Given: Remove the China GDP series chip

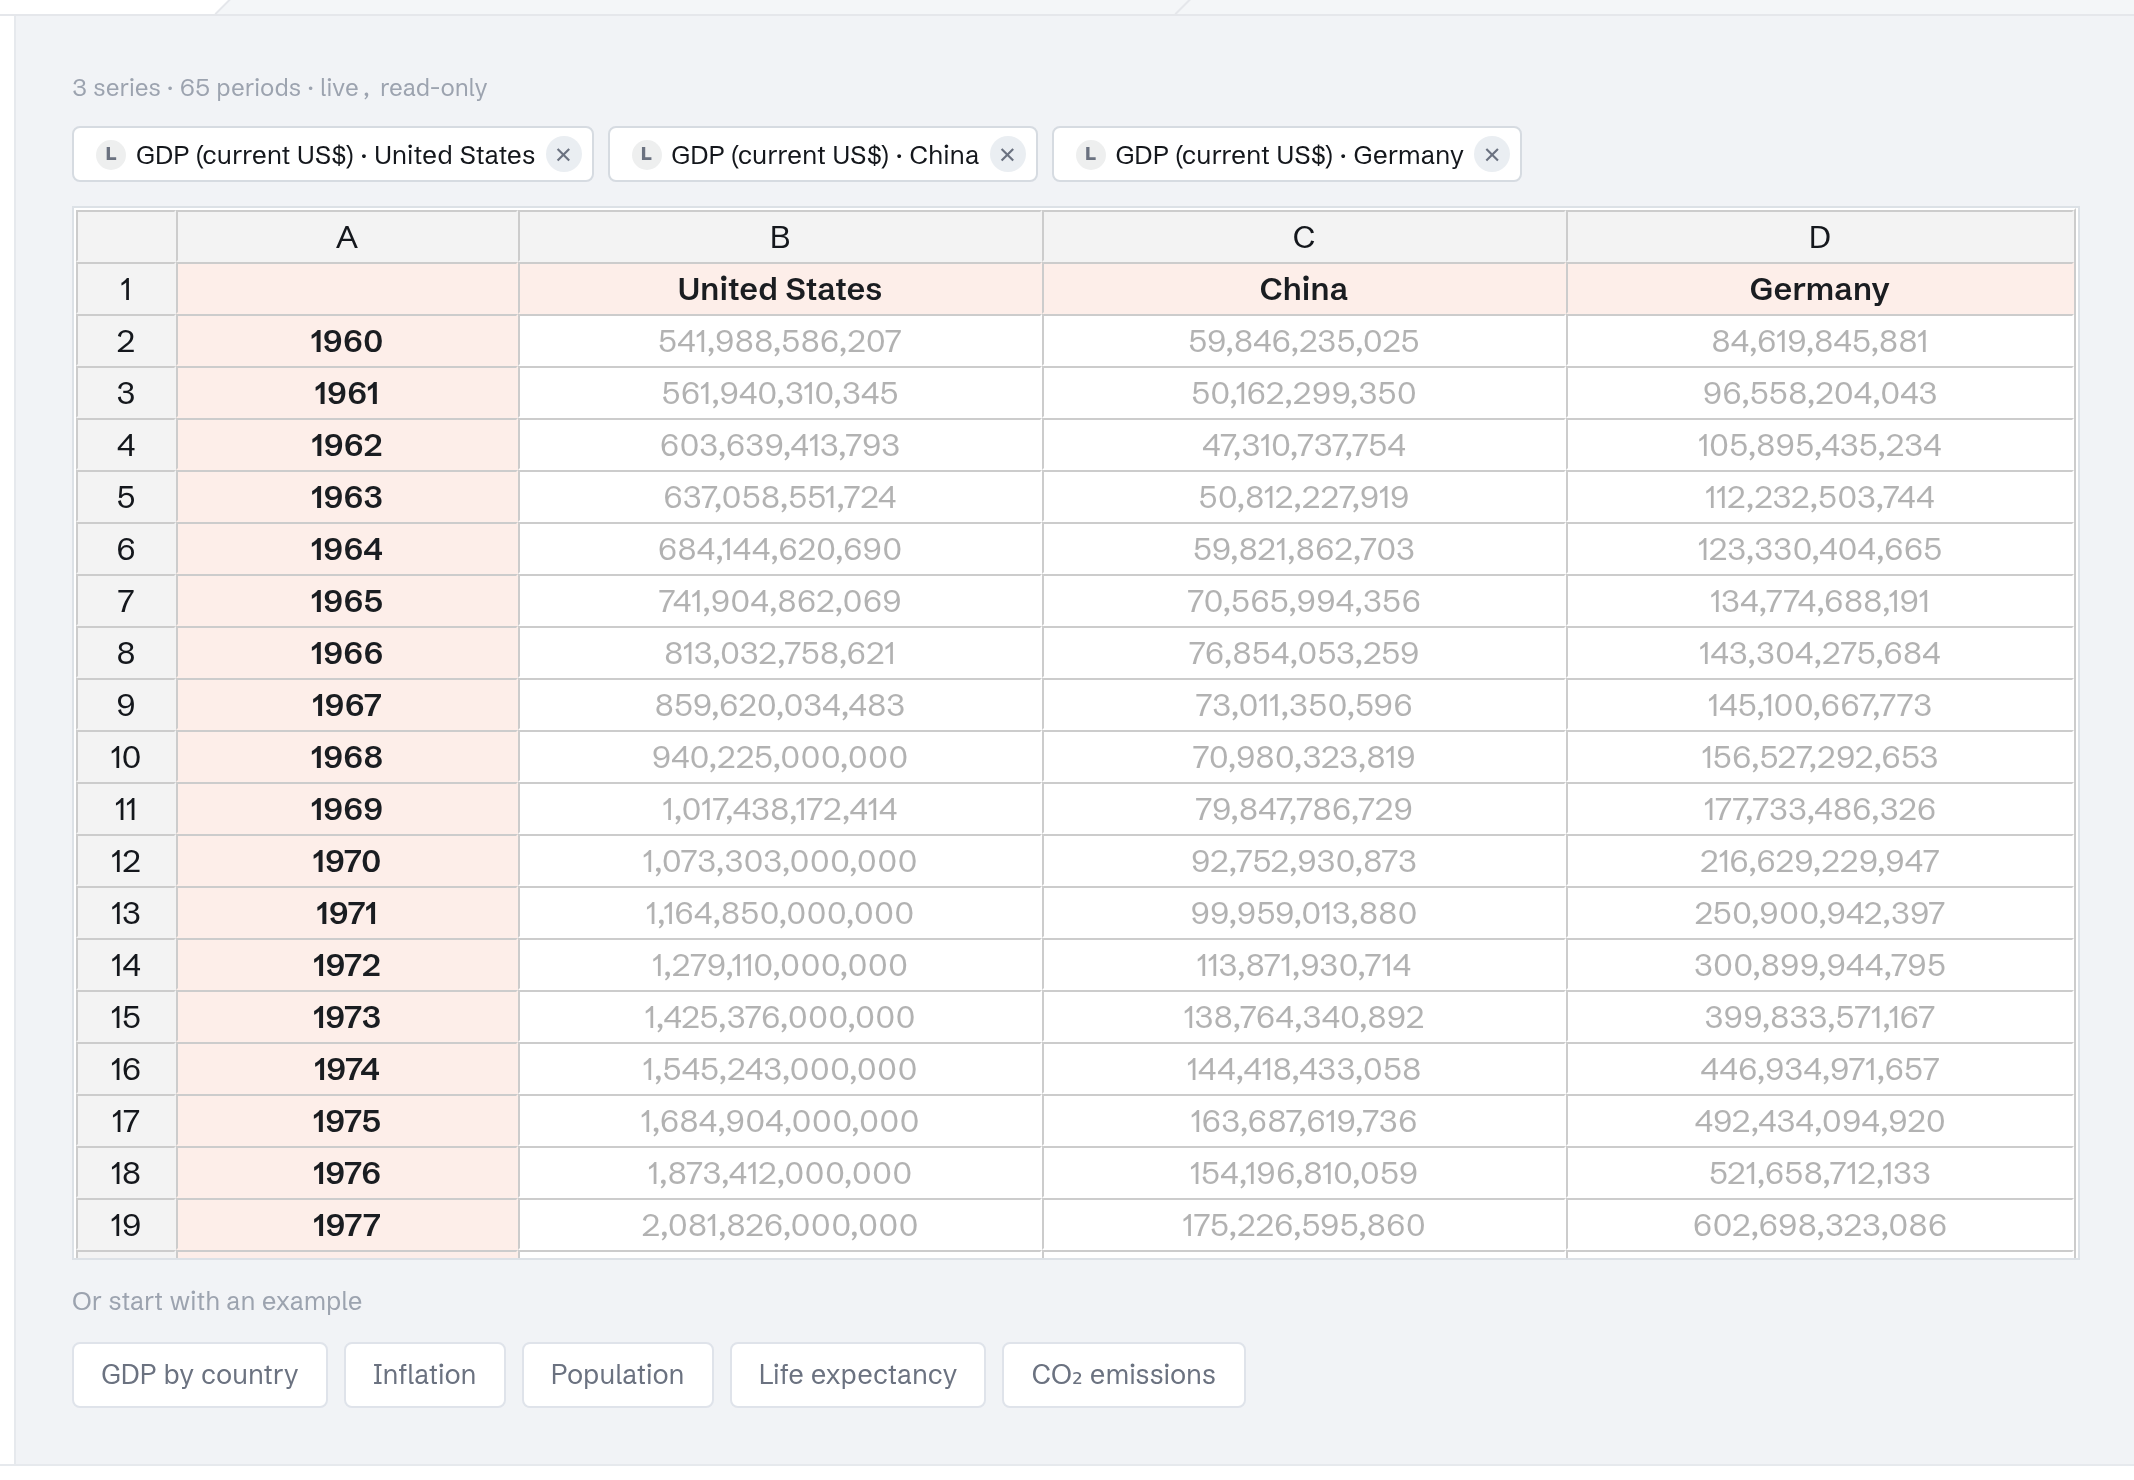Looking at the screenshot, I should 1007,155.
